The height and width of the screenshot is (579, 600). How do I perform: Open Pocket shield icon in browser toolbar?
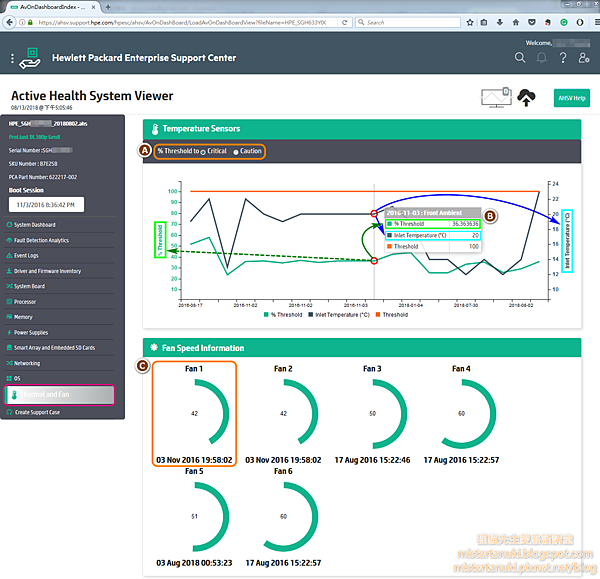pos(532,22)
